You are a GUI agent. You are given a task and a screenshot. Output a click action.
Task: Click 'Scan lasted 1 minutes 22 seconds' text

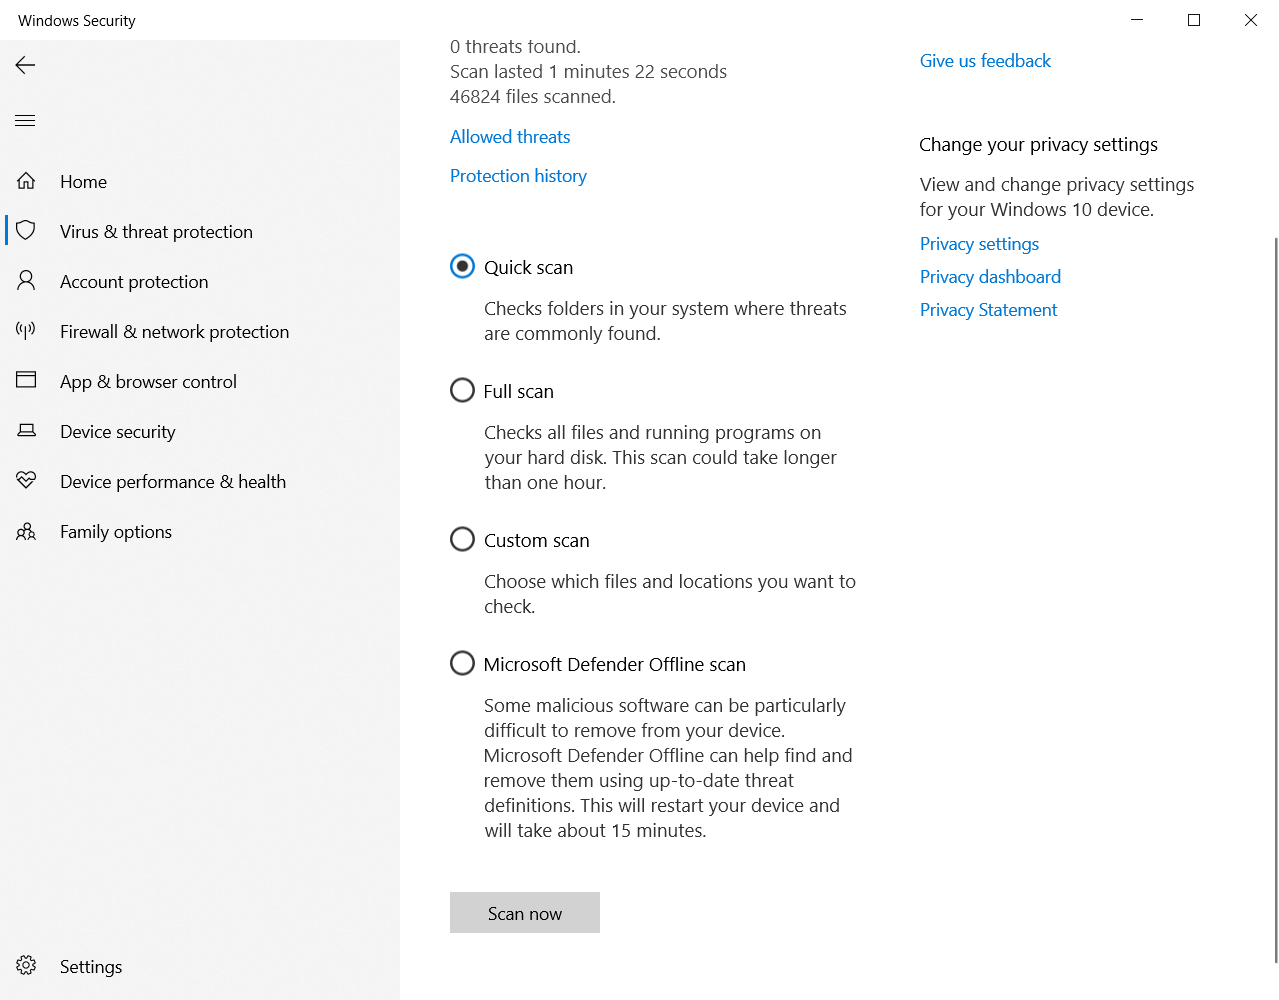point(588,72)
